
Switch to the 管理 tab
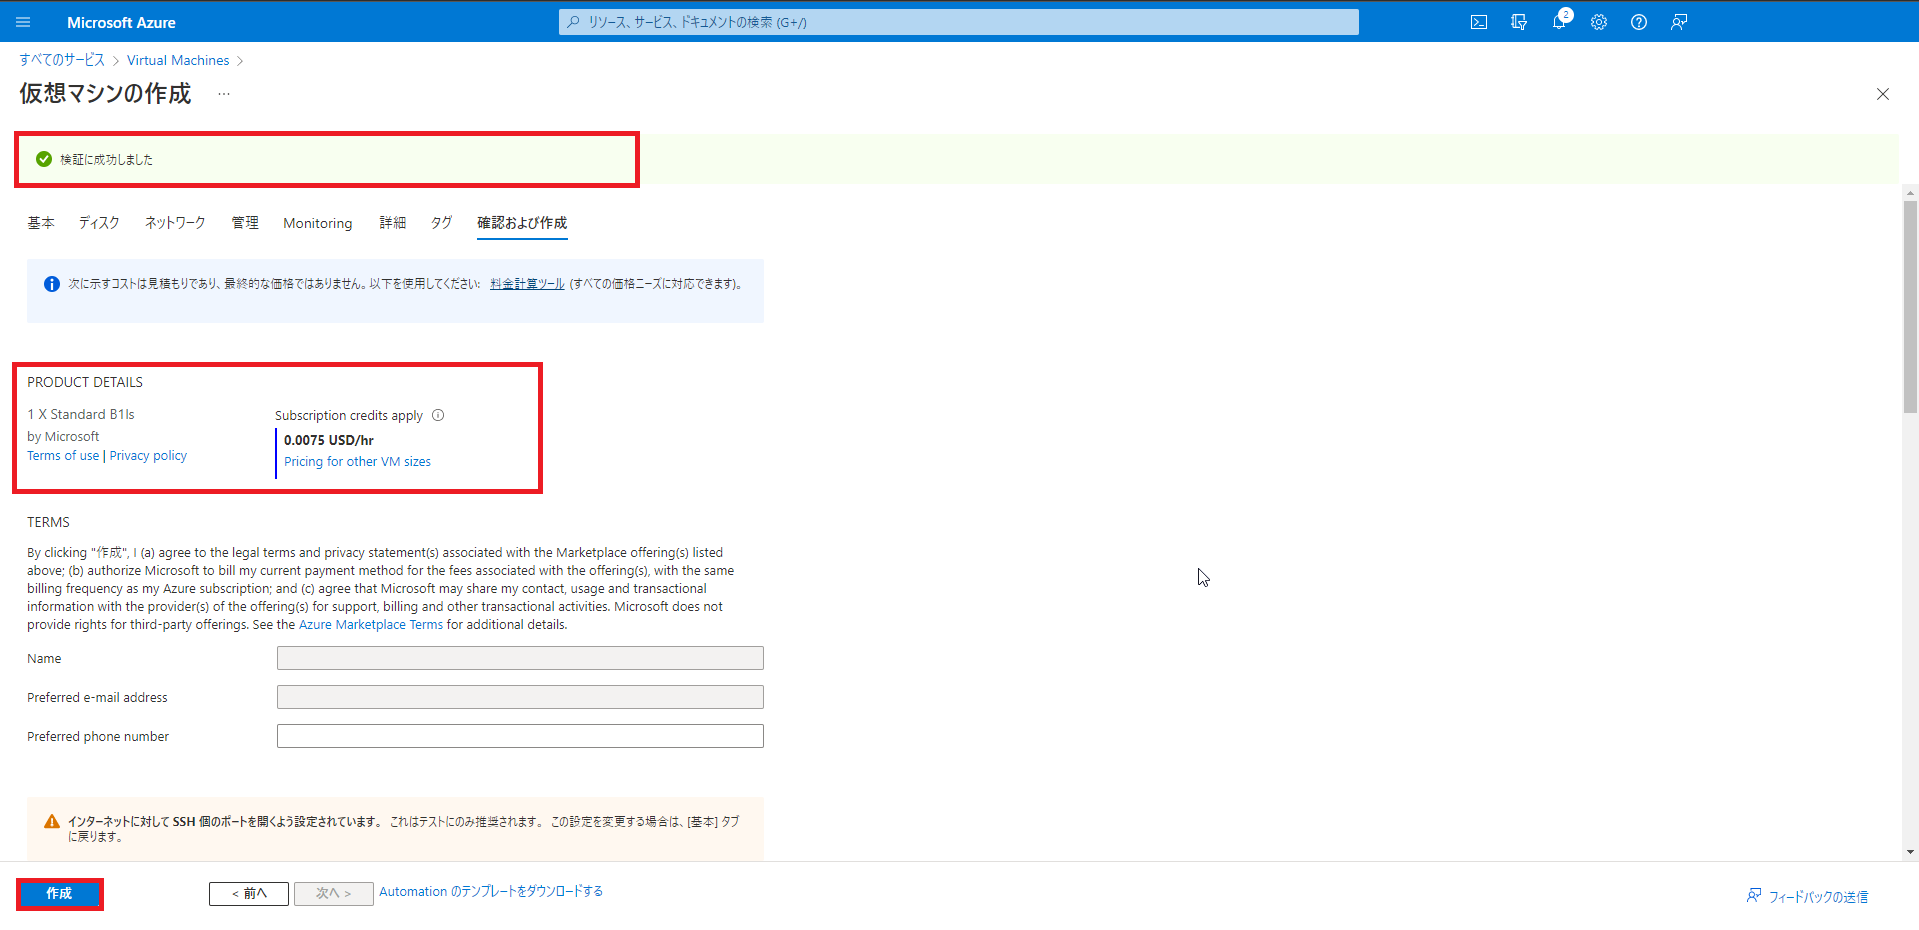click(x=245, y=223)
